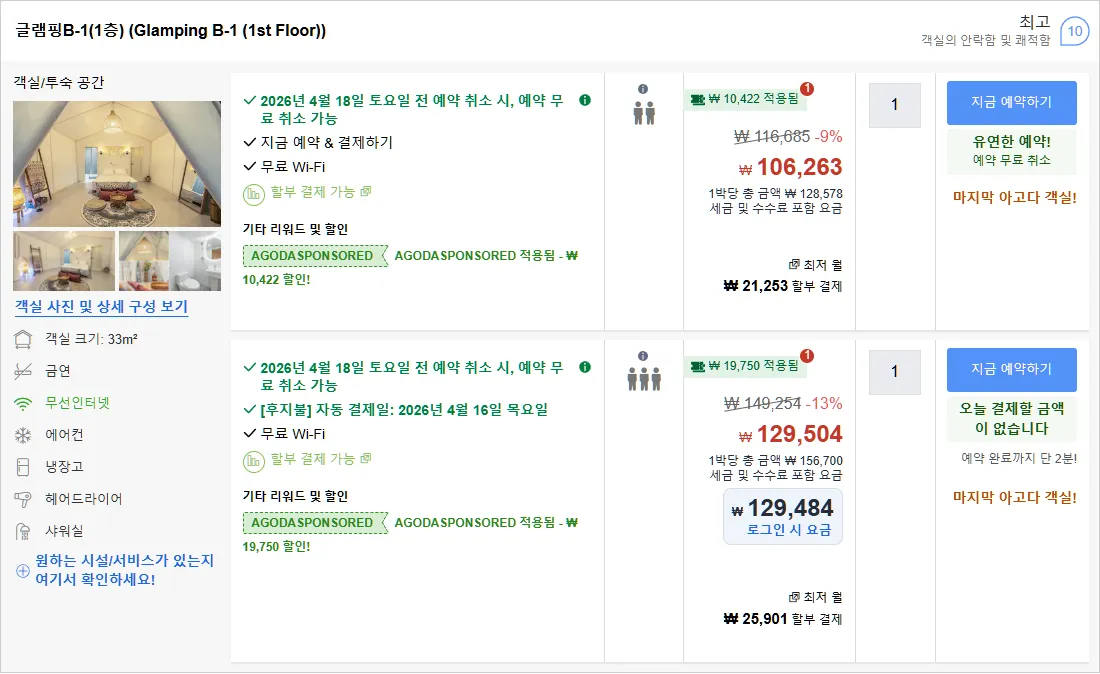Click the ₩19,750 applied coupon badge

[x=745, y=366]
